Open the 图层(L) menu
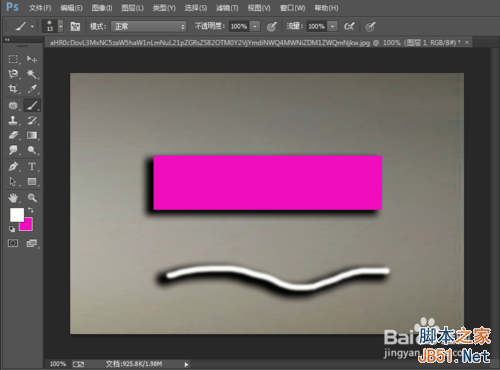The width and height of the screenshot is (500, 370). pos(133,8)
